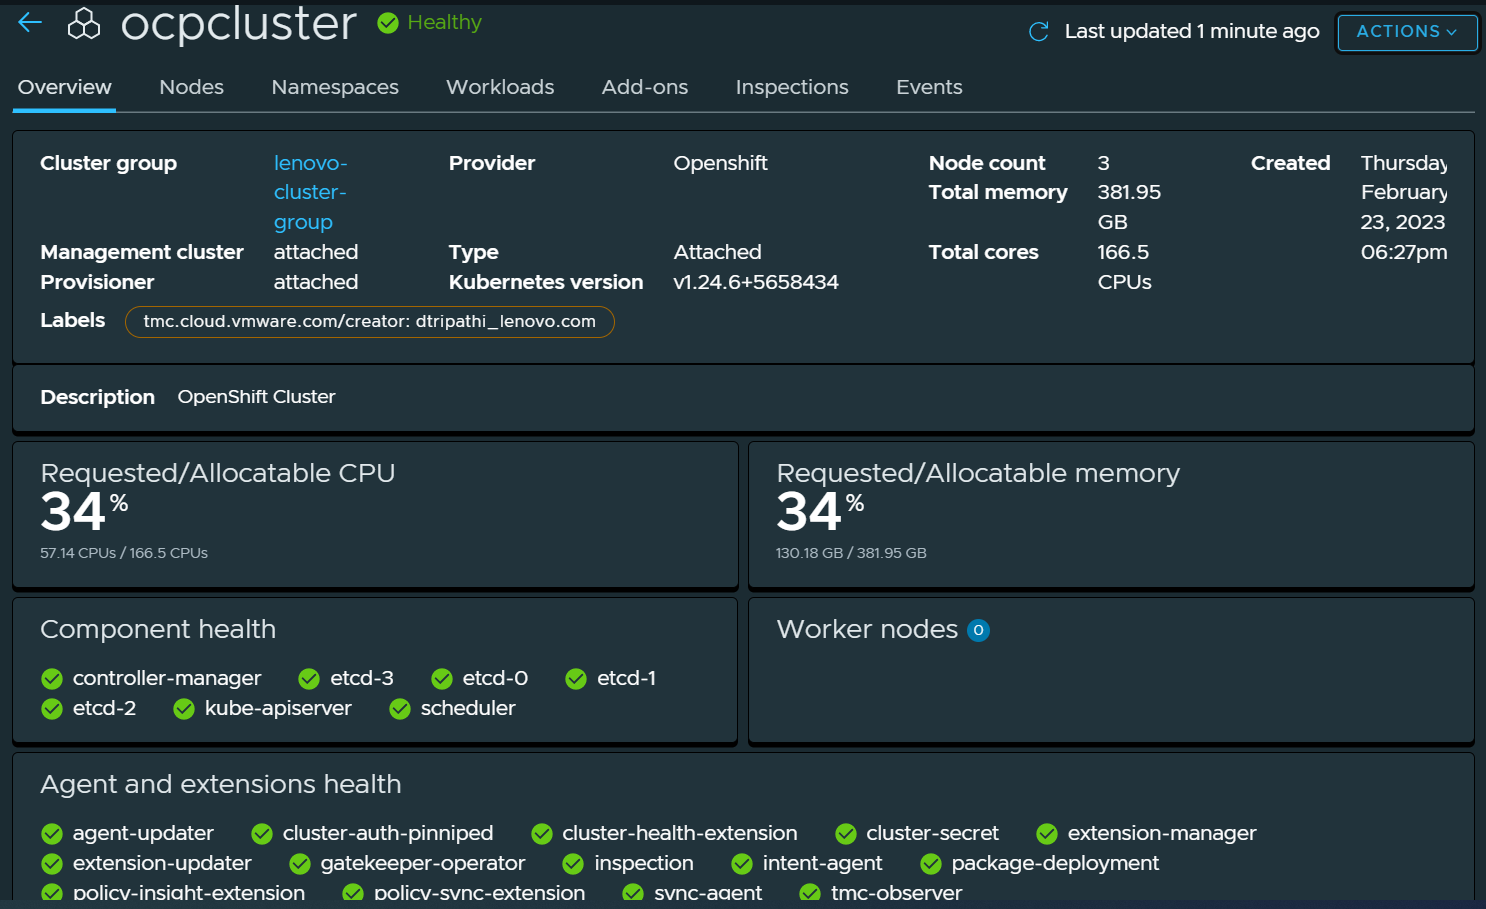Click the Created date value
Viewport: 1486px width, 909px height.
[1404, 207]
